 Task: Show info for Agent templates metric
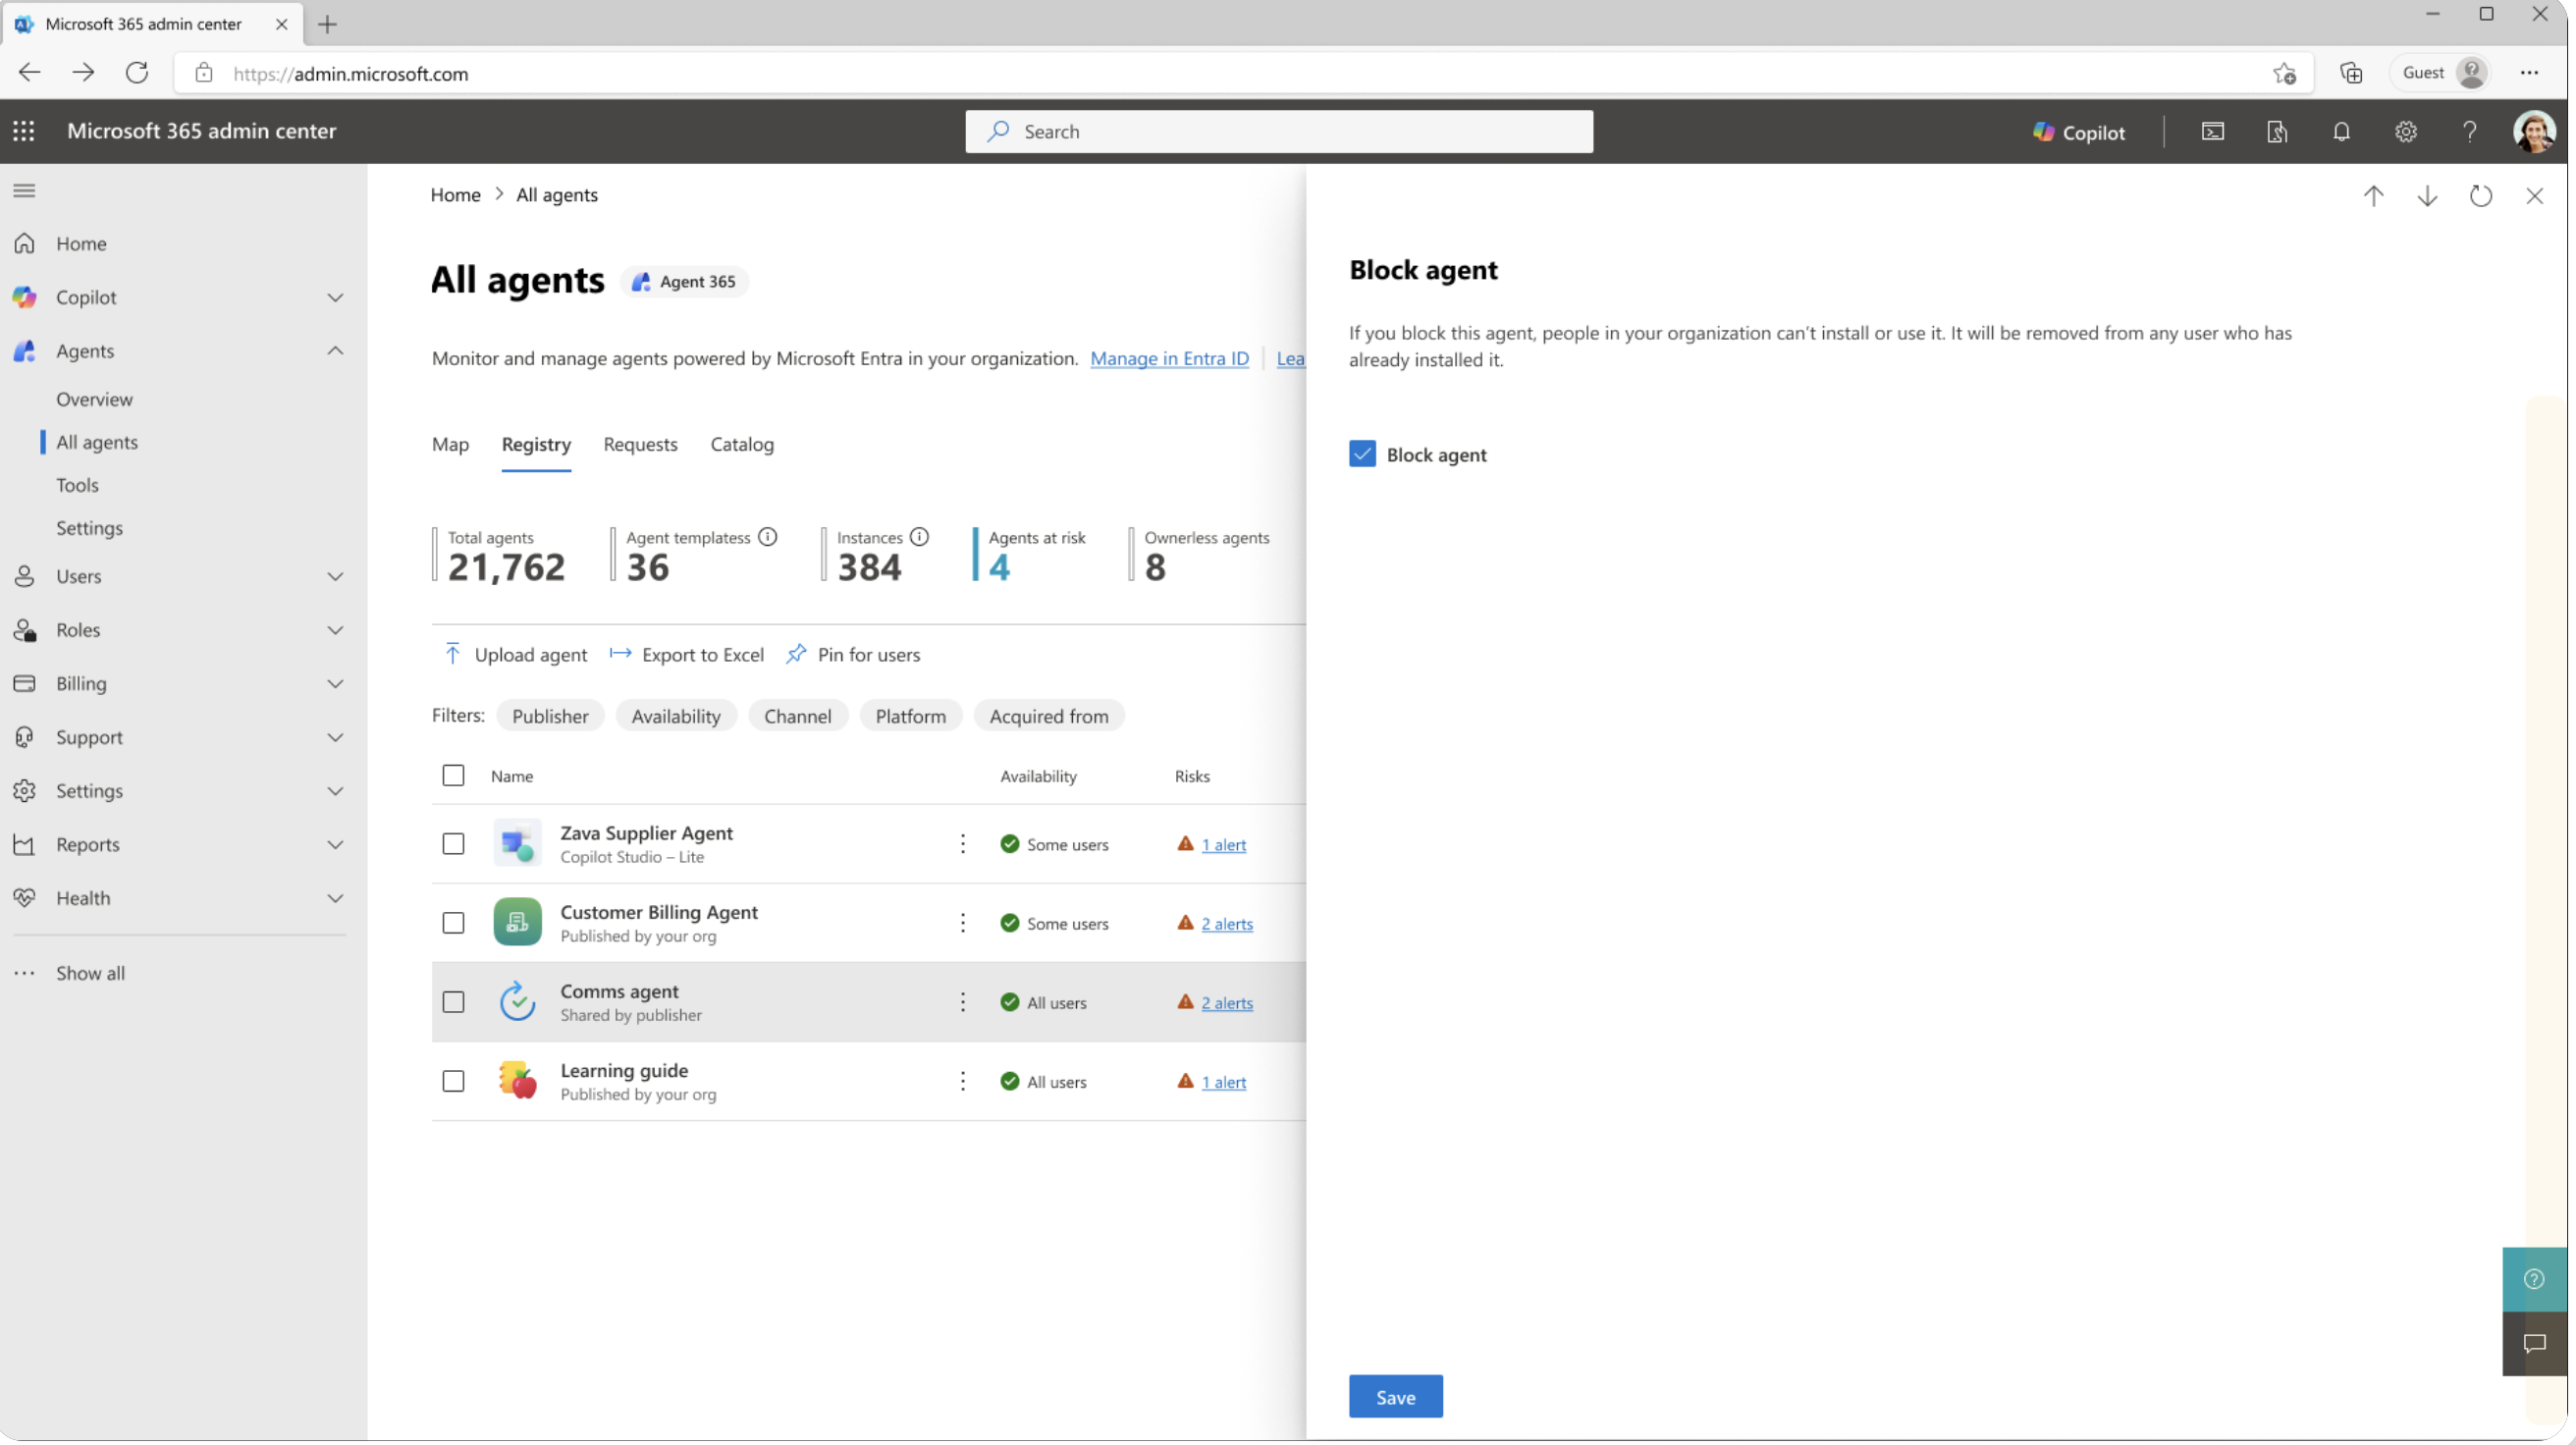[x=768, y=537]
